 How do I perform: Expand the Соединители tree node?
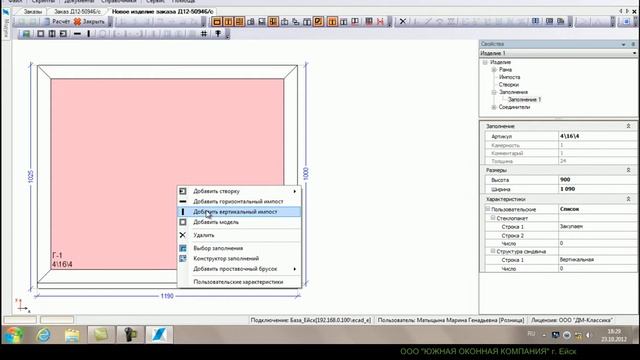tap(494, 107)
